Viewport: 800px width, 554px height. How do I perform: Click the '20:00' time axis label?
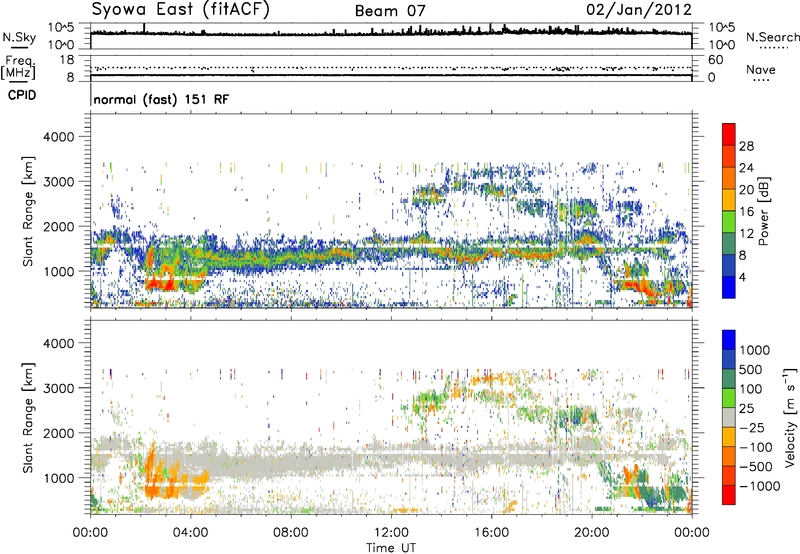(592, 533)
